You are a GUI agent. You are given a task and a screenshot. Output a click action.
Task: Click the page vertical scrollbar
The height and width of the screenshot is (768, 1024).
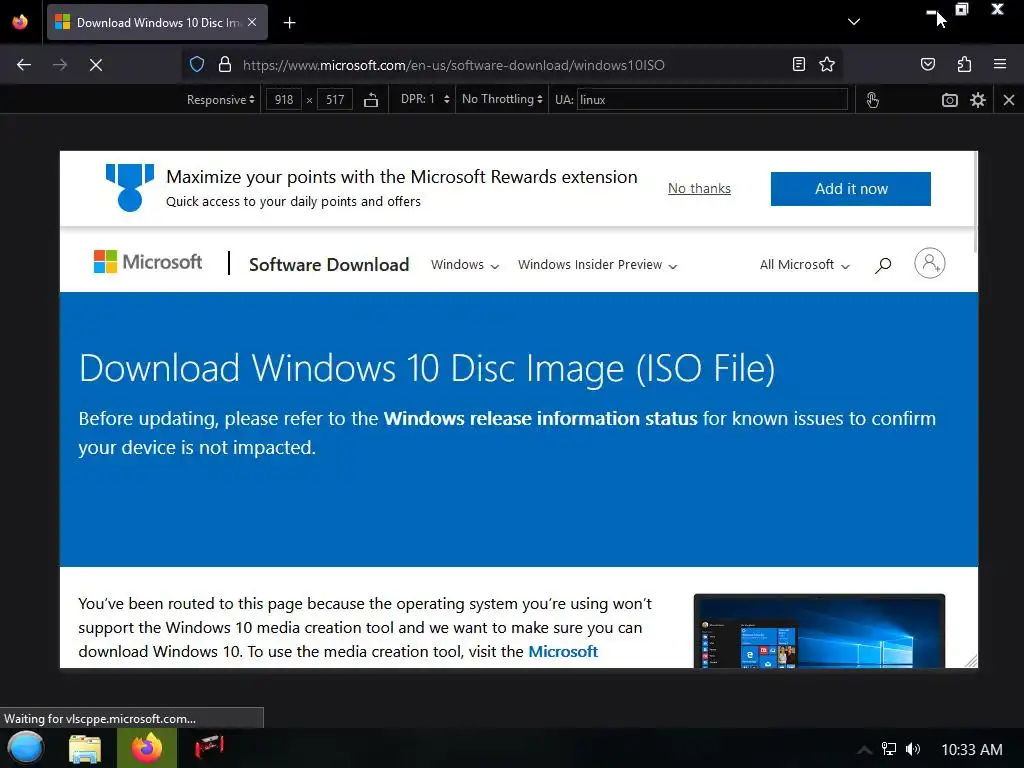(x=975, y=202)
